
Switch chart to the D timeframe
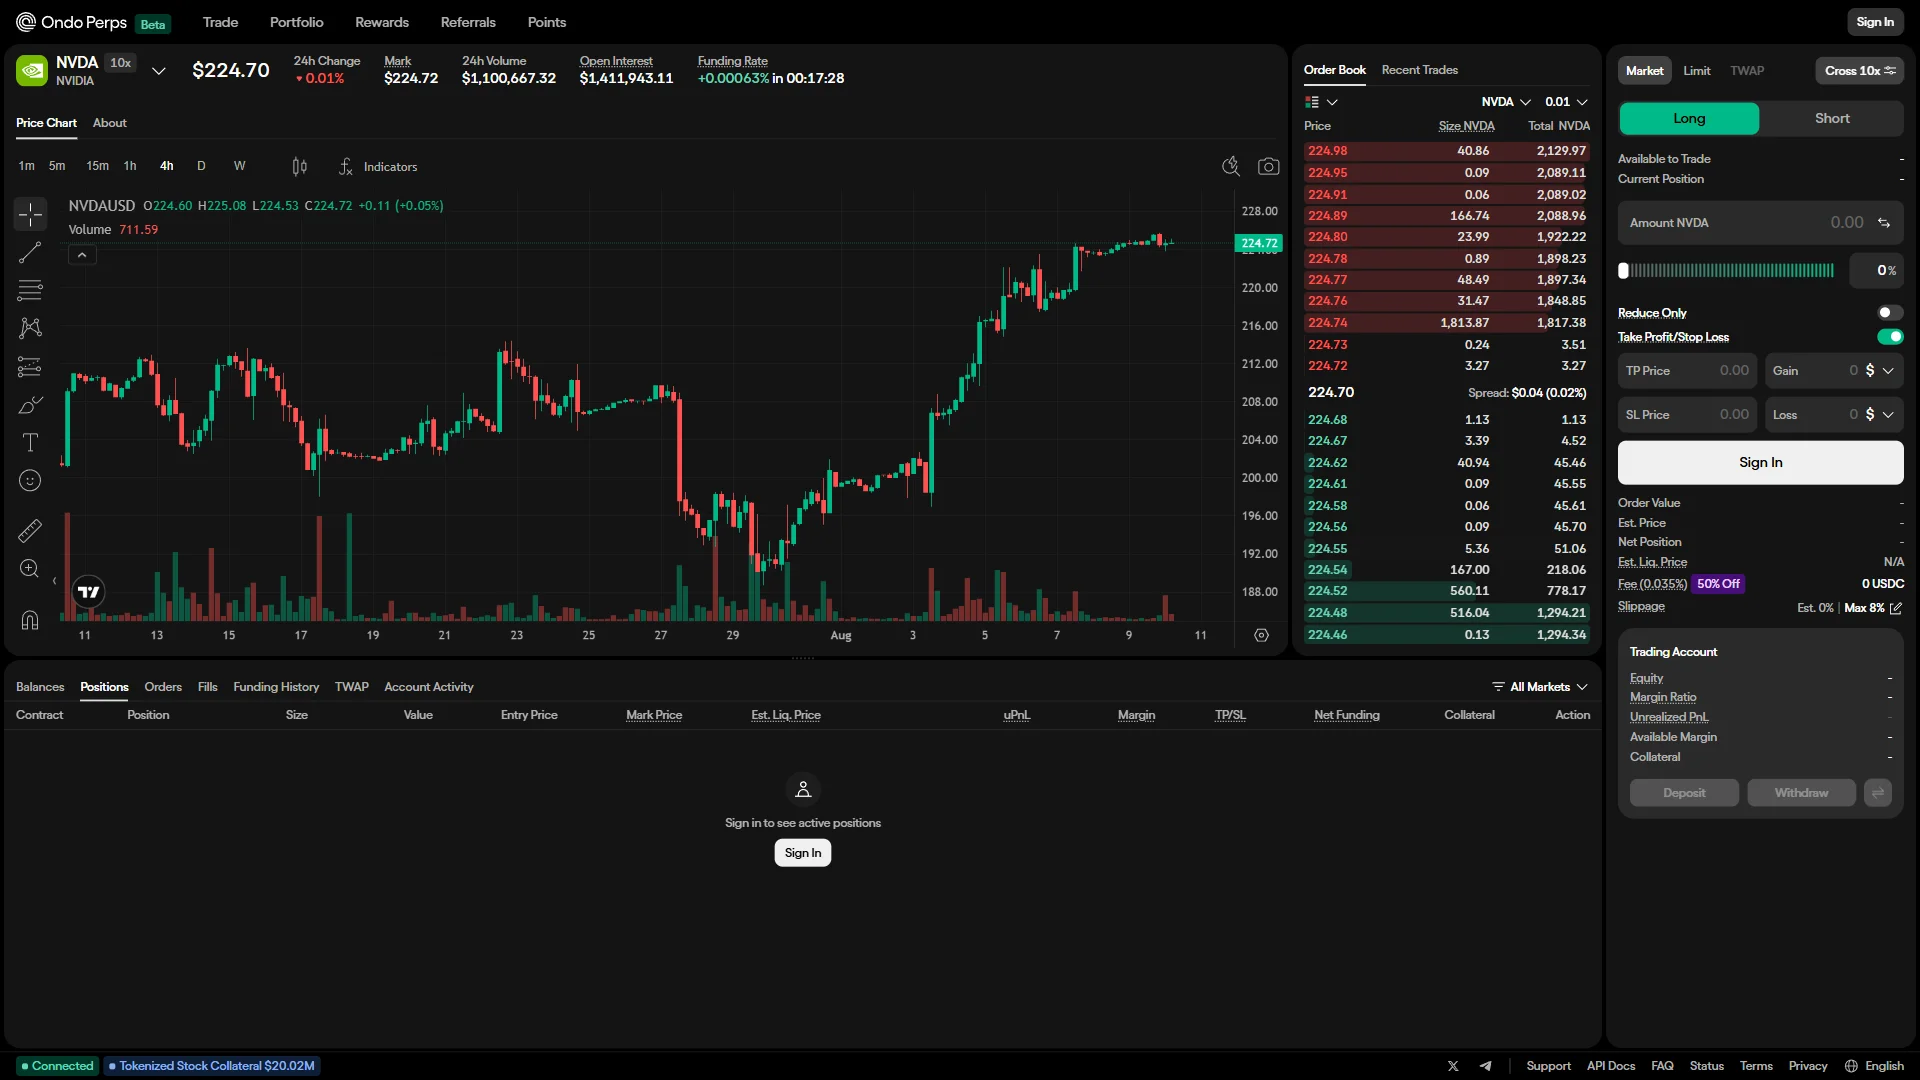201,166
